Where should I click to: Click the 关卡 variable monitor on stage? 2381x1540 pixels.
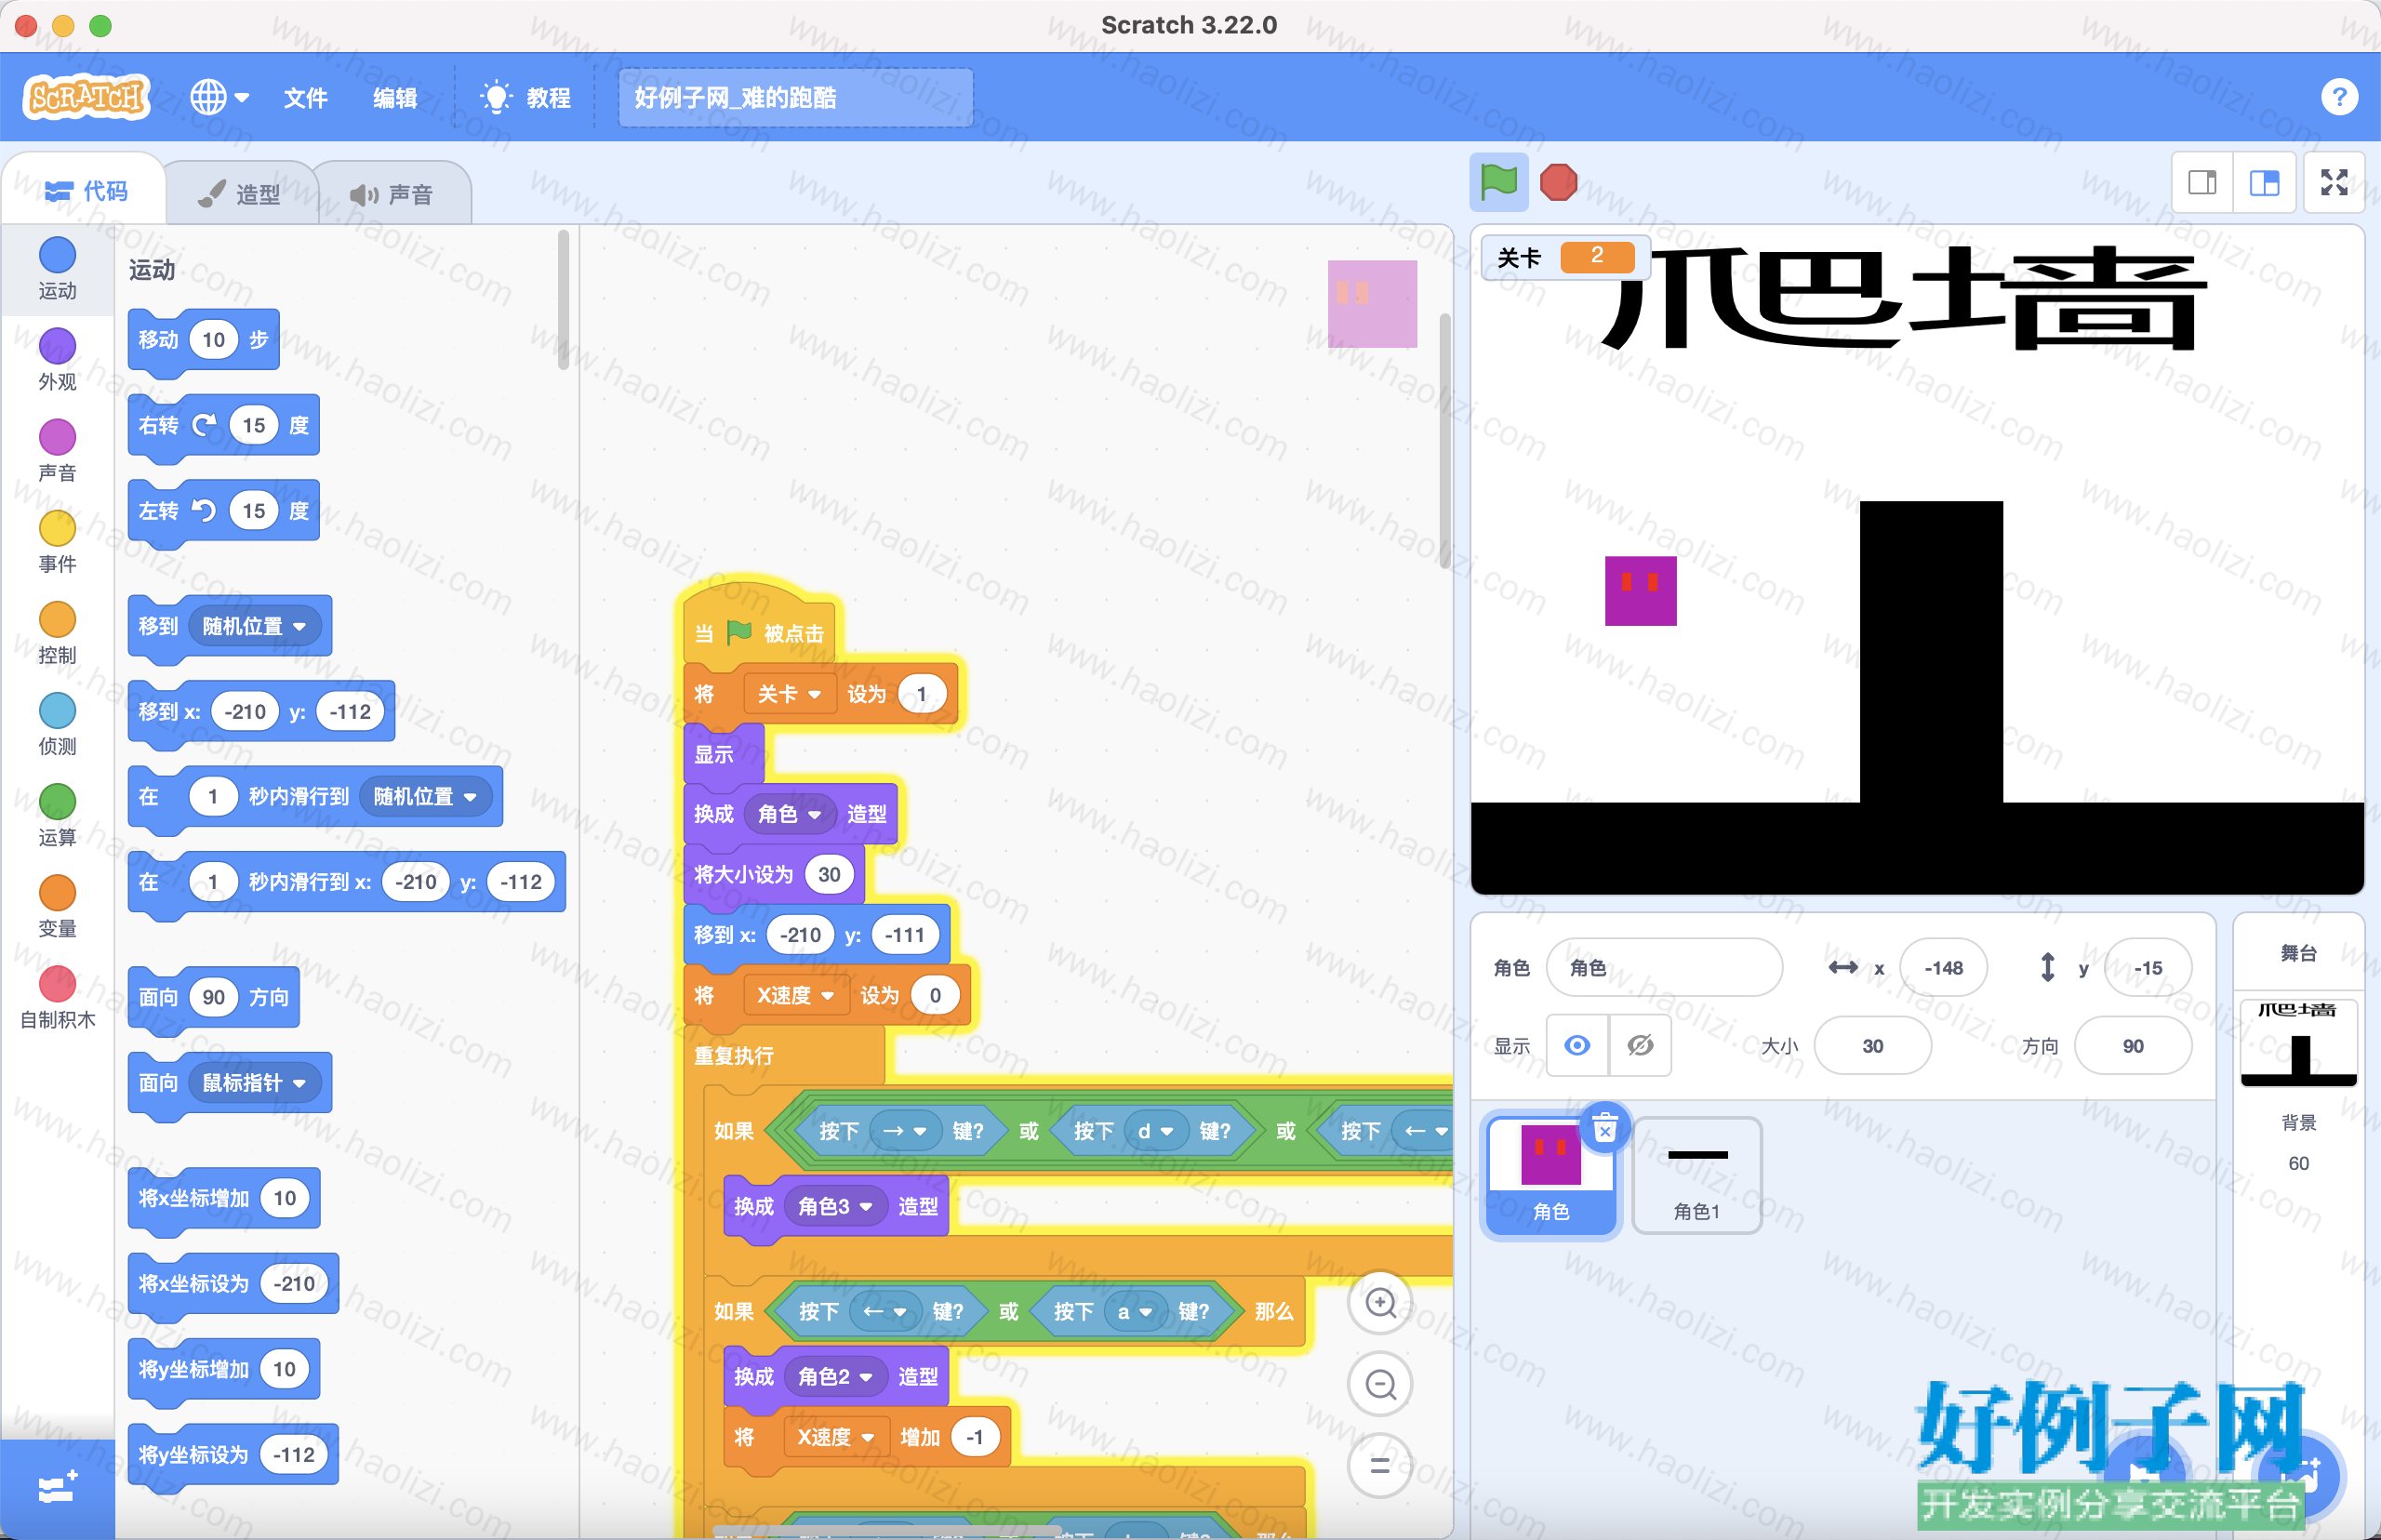coord(1564,257)
